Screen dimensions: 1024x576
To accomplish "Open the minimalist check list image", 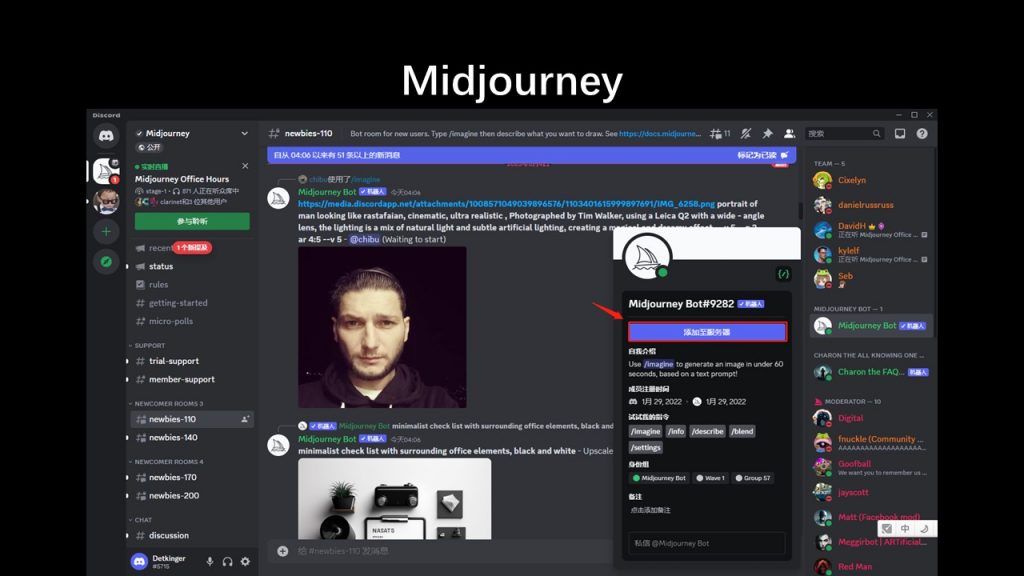I will (x=394, y=499).
